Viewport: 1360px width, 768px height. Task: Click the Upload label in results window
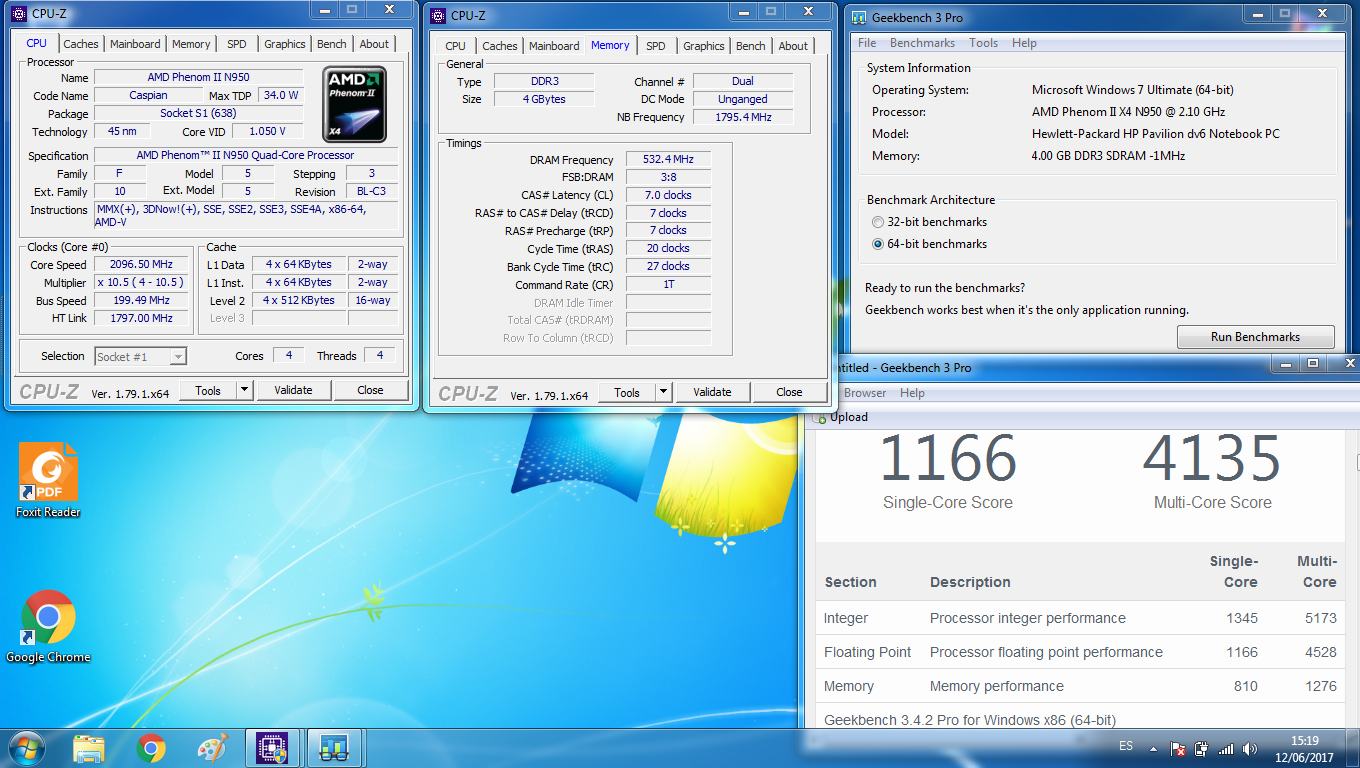(x=849, y=417)
